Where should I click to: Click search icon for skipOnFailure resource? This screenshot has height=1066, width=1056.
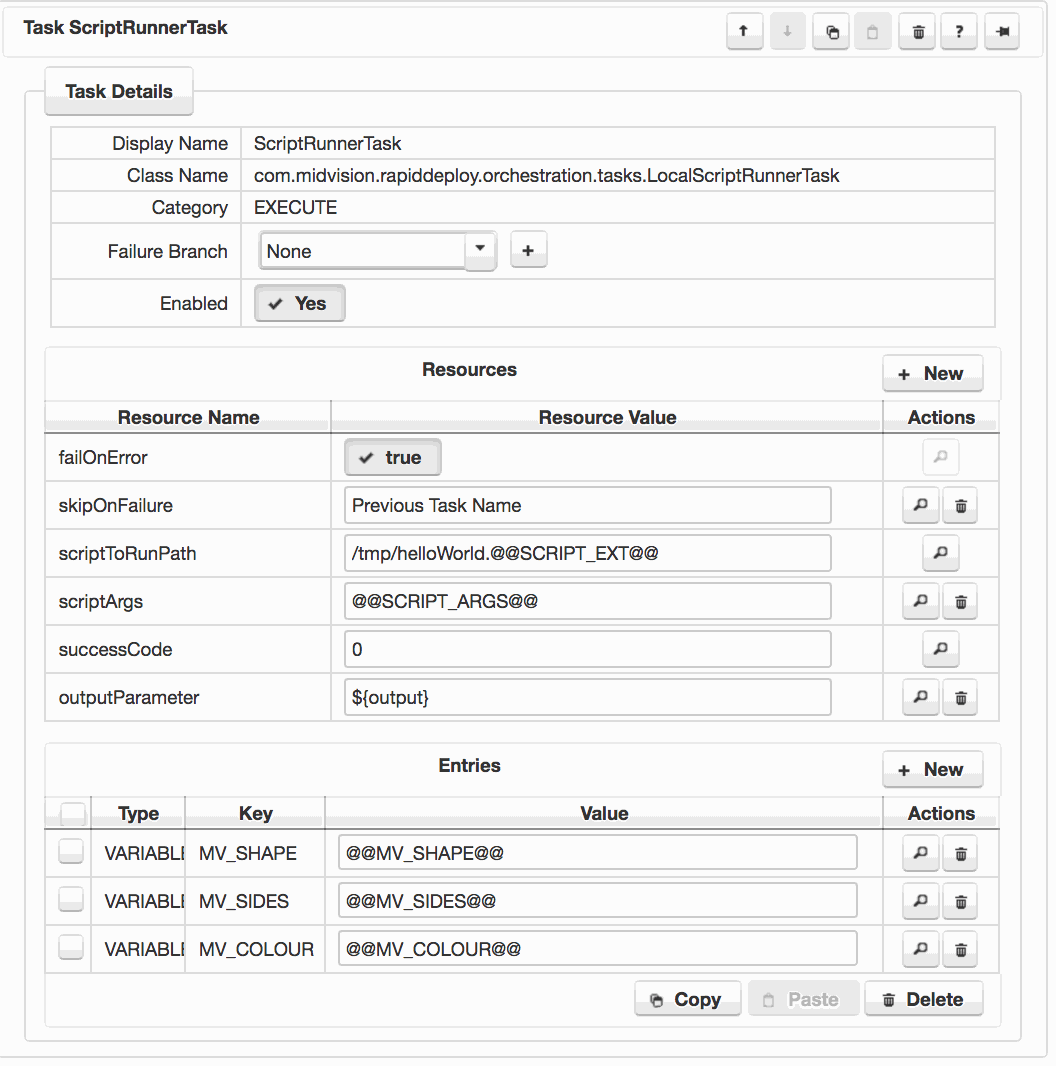point(920,505)
